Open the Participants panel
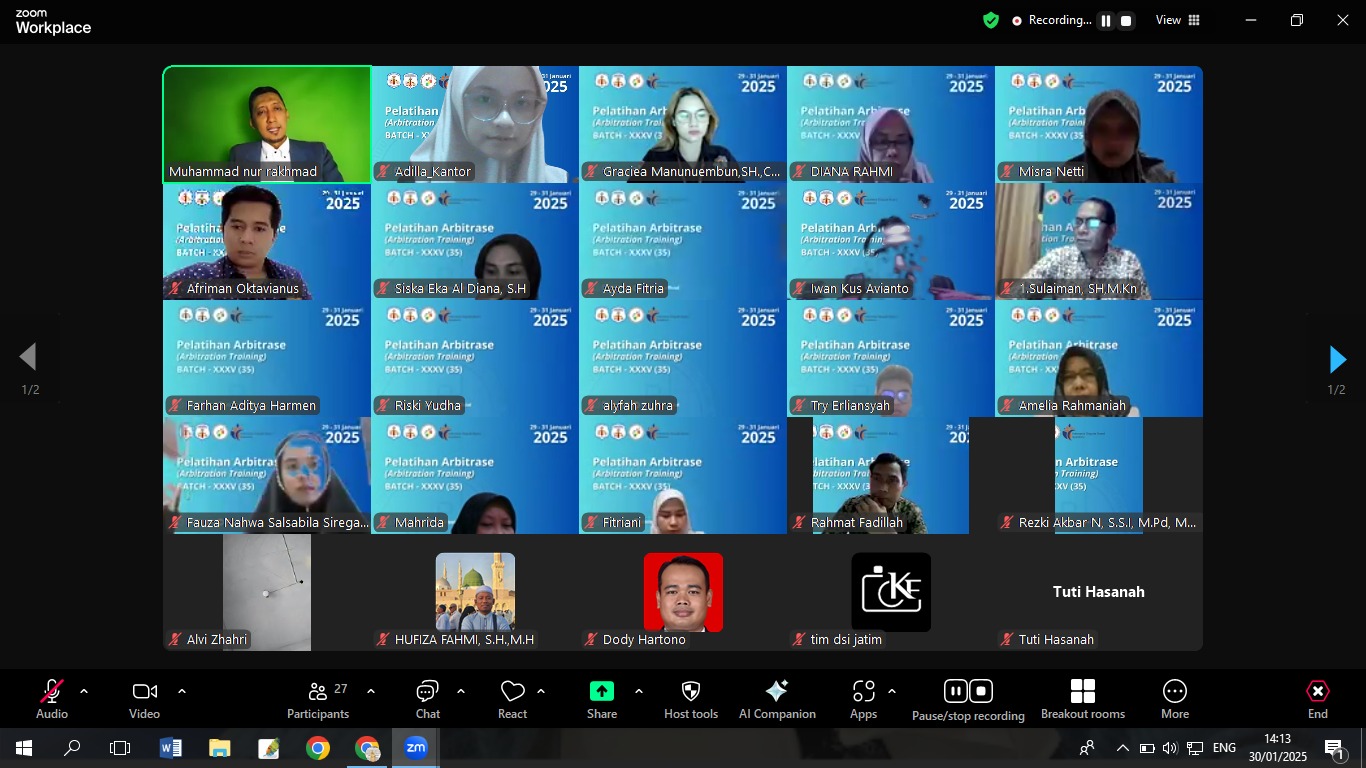Image resolution: width=1366 pixels, height=768 pixels. [x=318, y=698]
